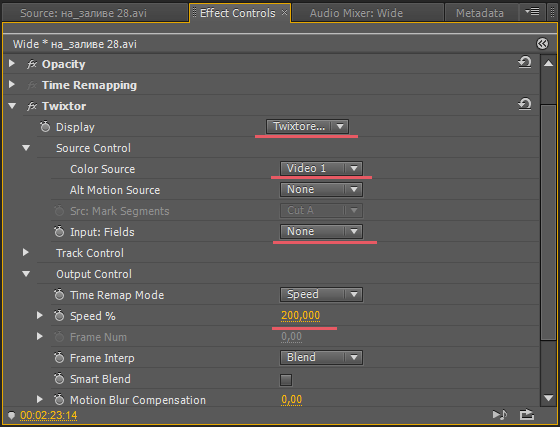Expand Motion Blur Compensation parameter
This screenshot has height=427, width=560.
point(40,399)
